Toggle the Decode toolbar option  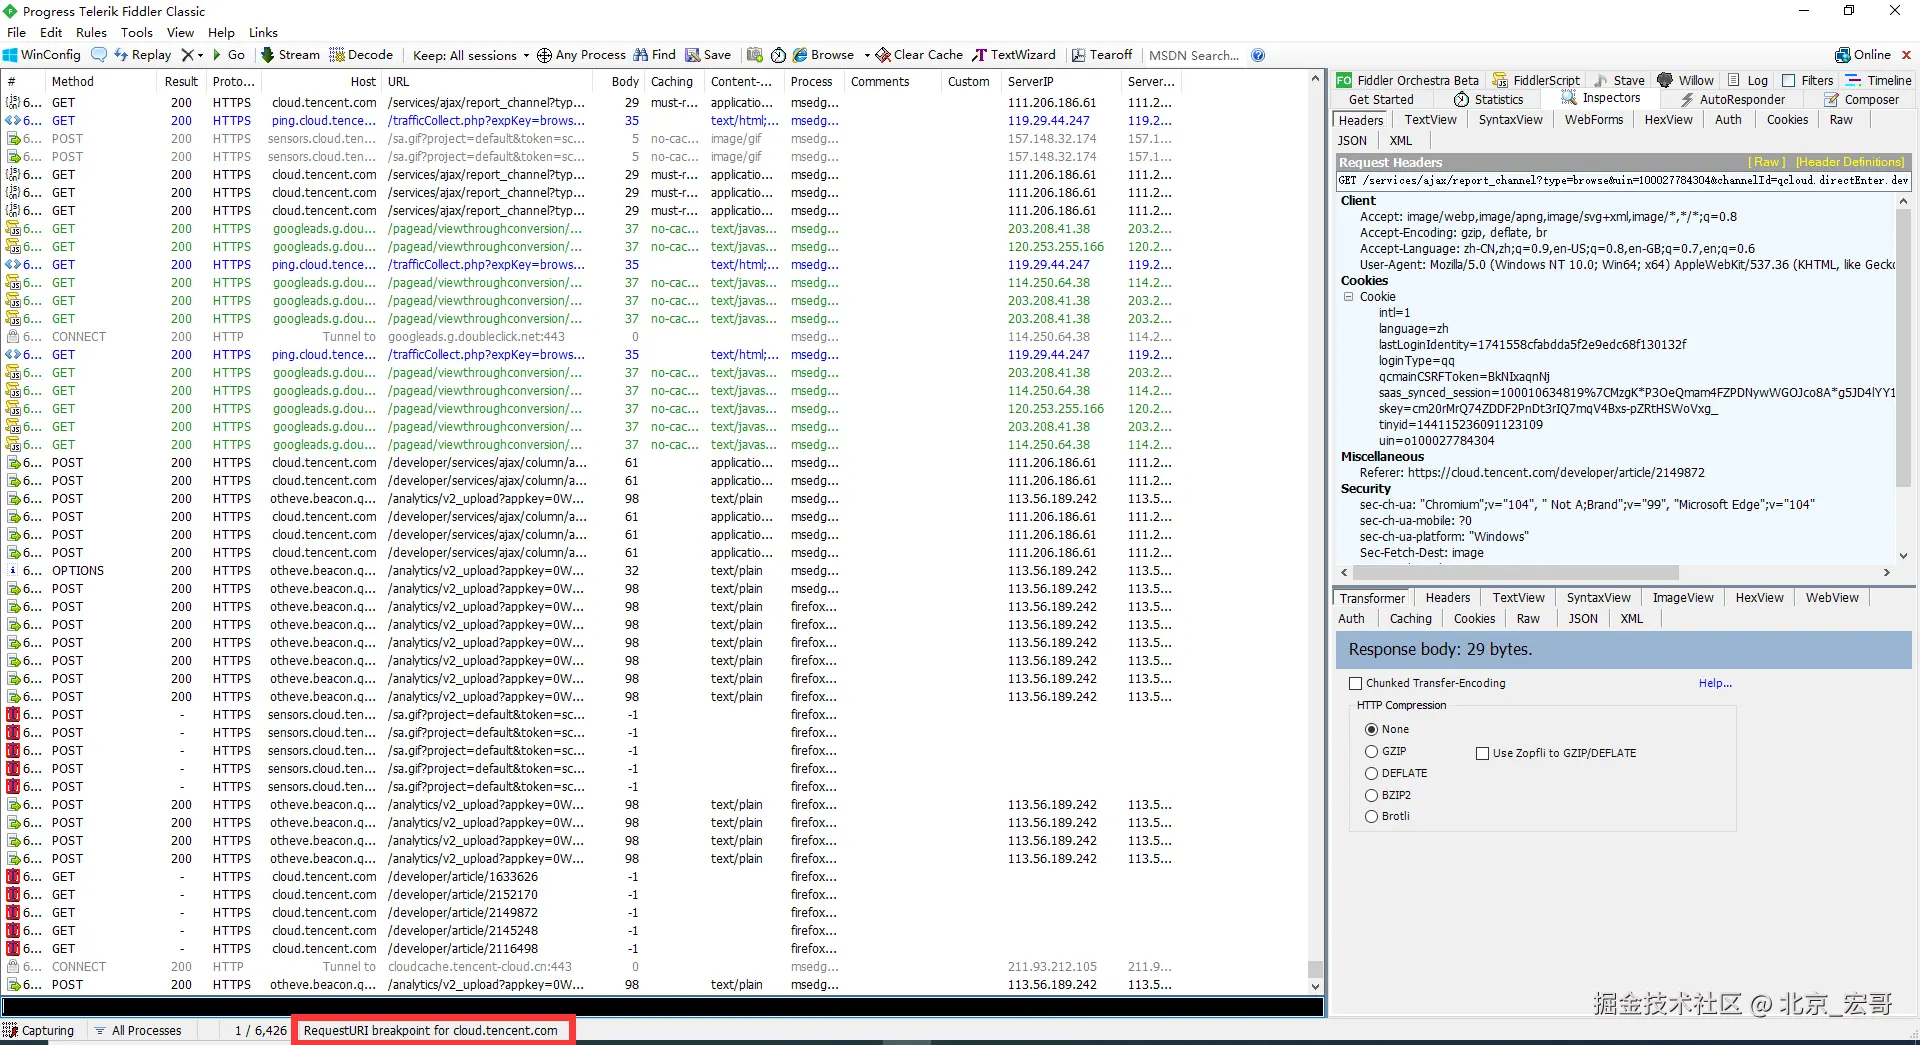pyautogui.click(x=361, y=55)
